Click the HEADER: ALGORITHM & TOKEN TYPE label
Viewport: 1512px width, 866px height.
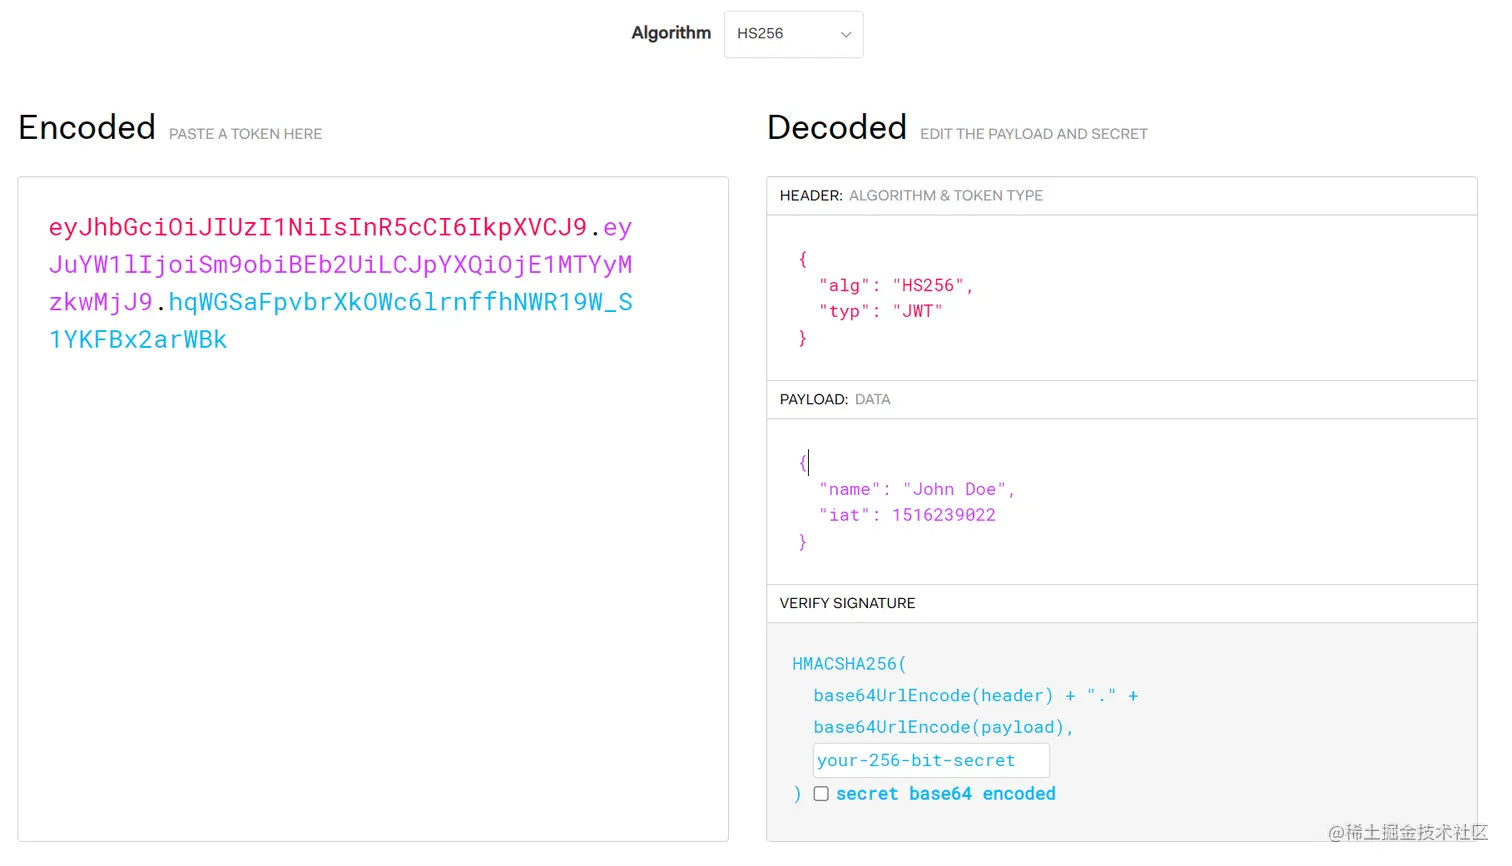pyautogui.click(x=910, y=196)
